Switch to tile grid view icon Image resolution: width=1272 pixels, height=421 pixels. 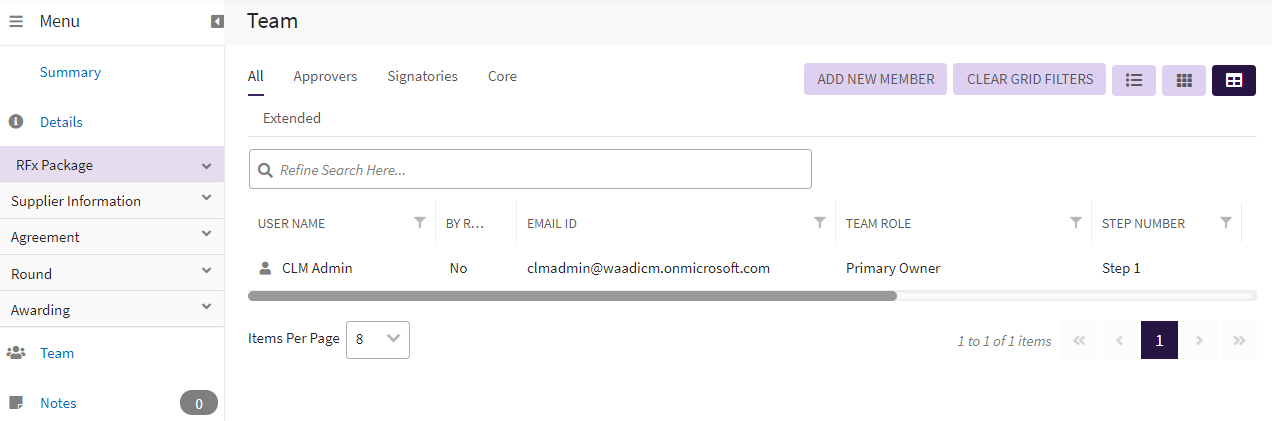tap(1184, 80)
